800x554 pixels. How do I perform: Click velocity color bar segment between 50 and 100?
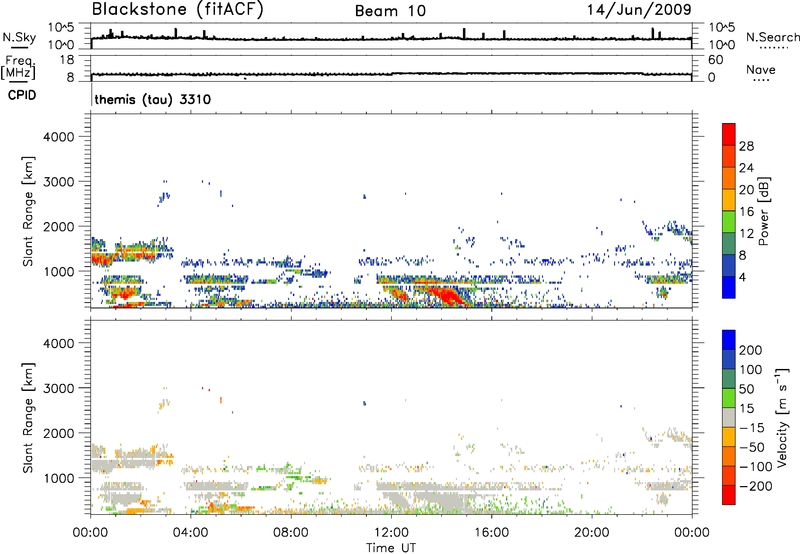[x=729, y=378]
